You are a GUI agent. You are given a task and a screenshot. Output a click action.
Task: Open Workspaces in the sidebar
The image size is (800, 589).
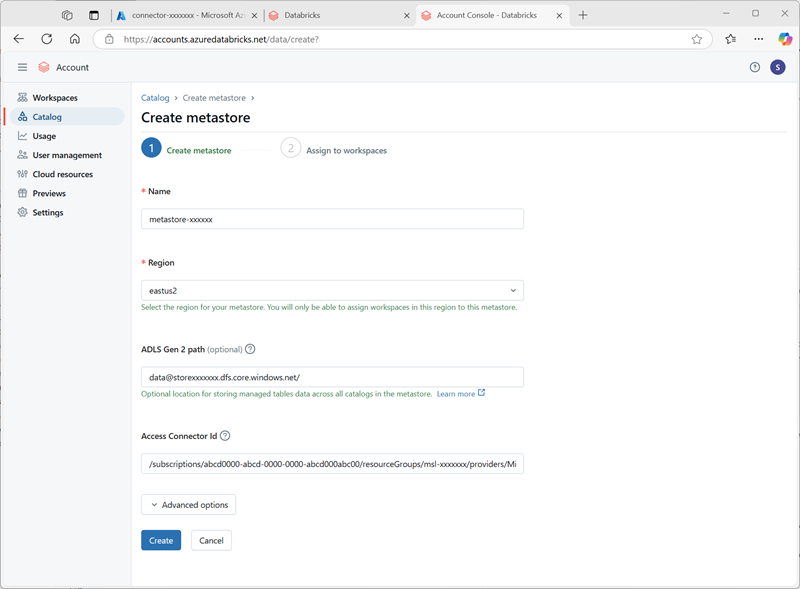coord(67,97)
